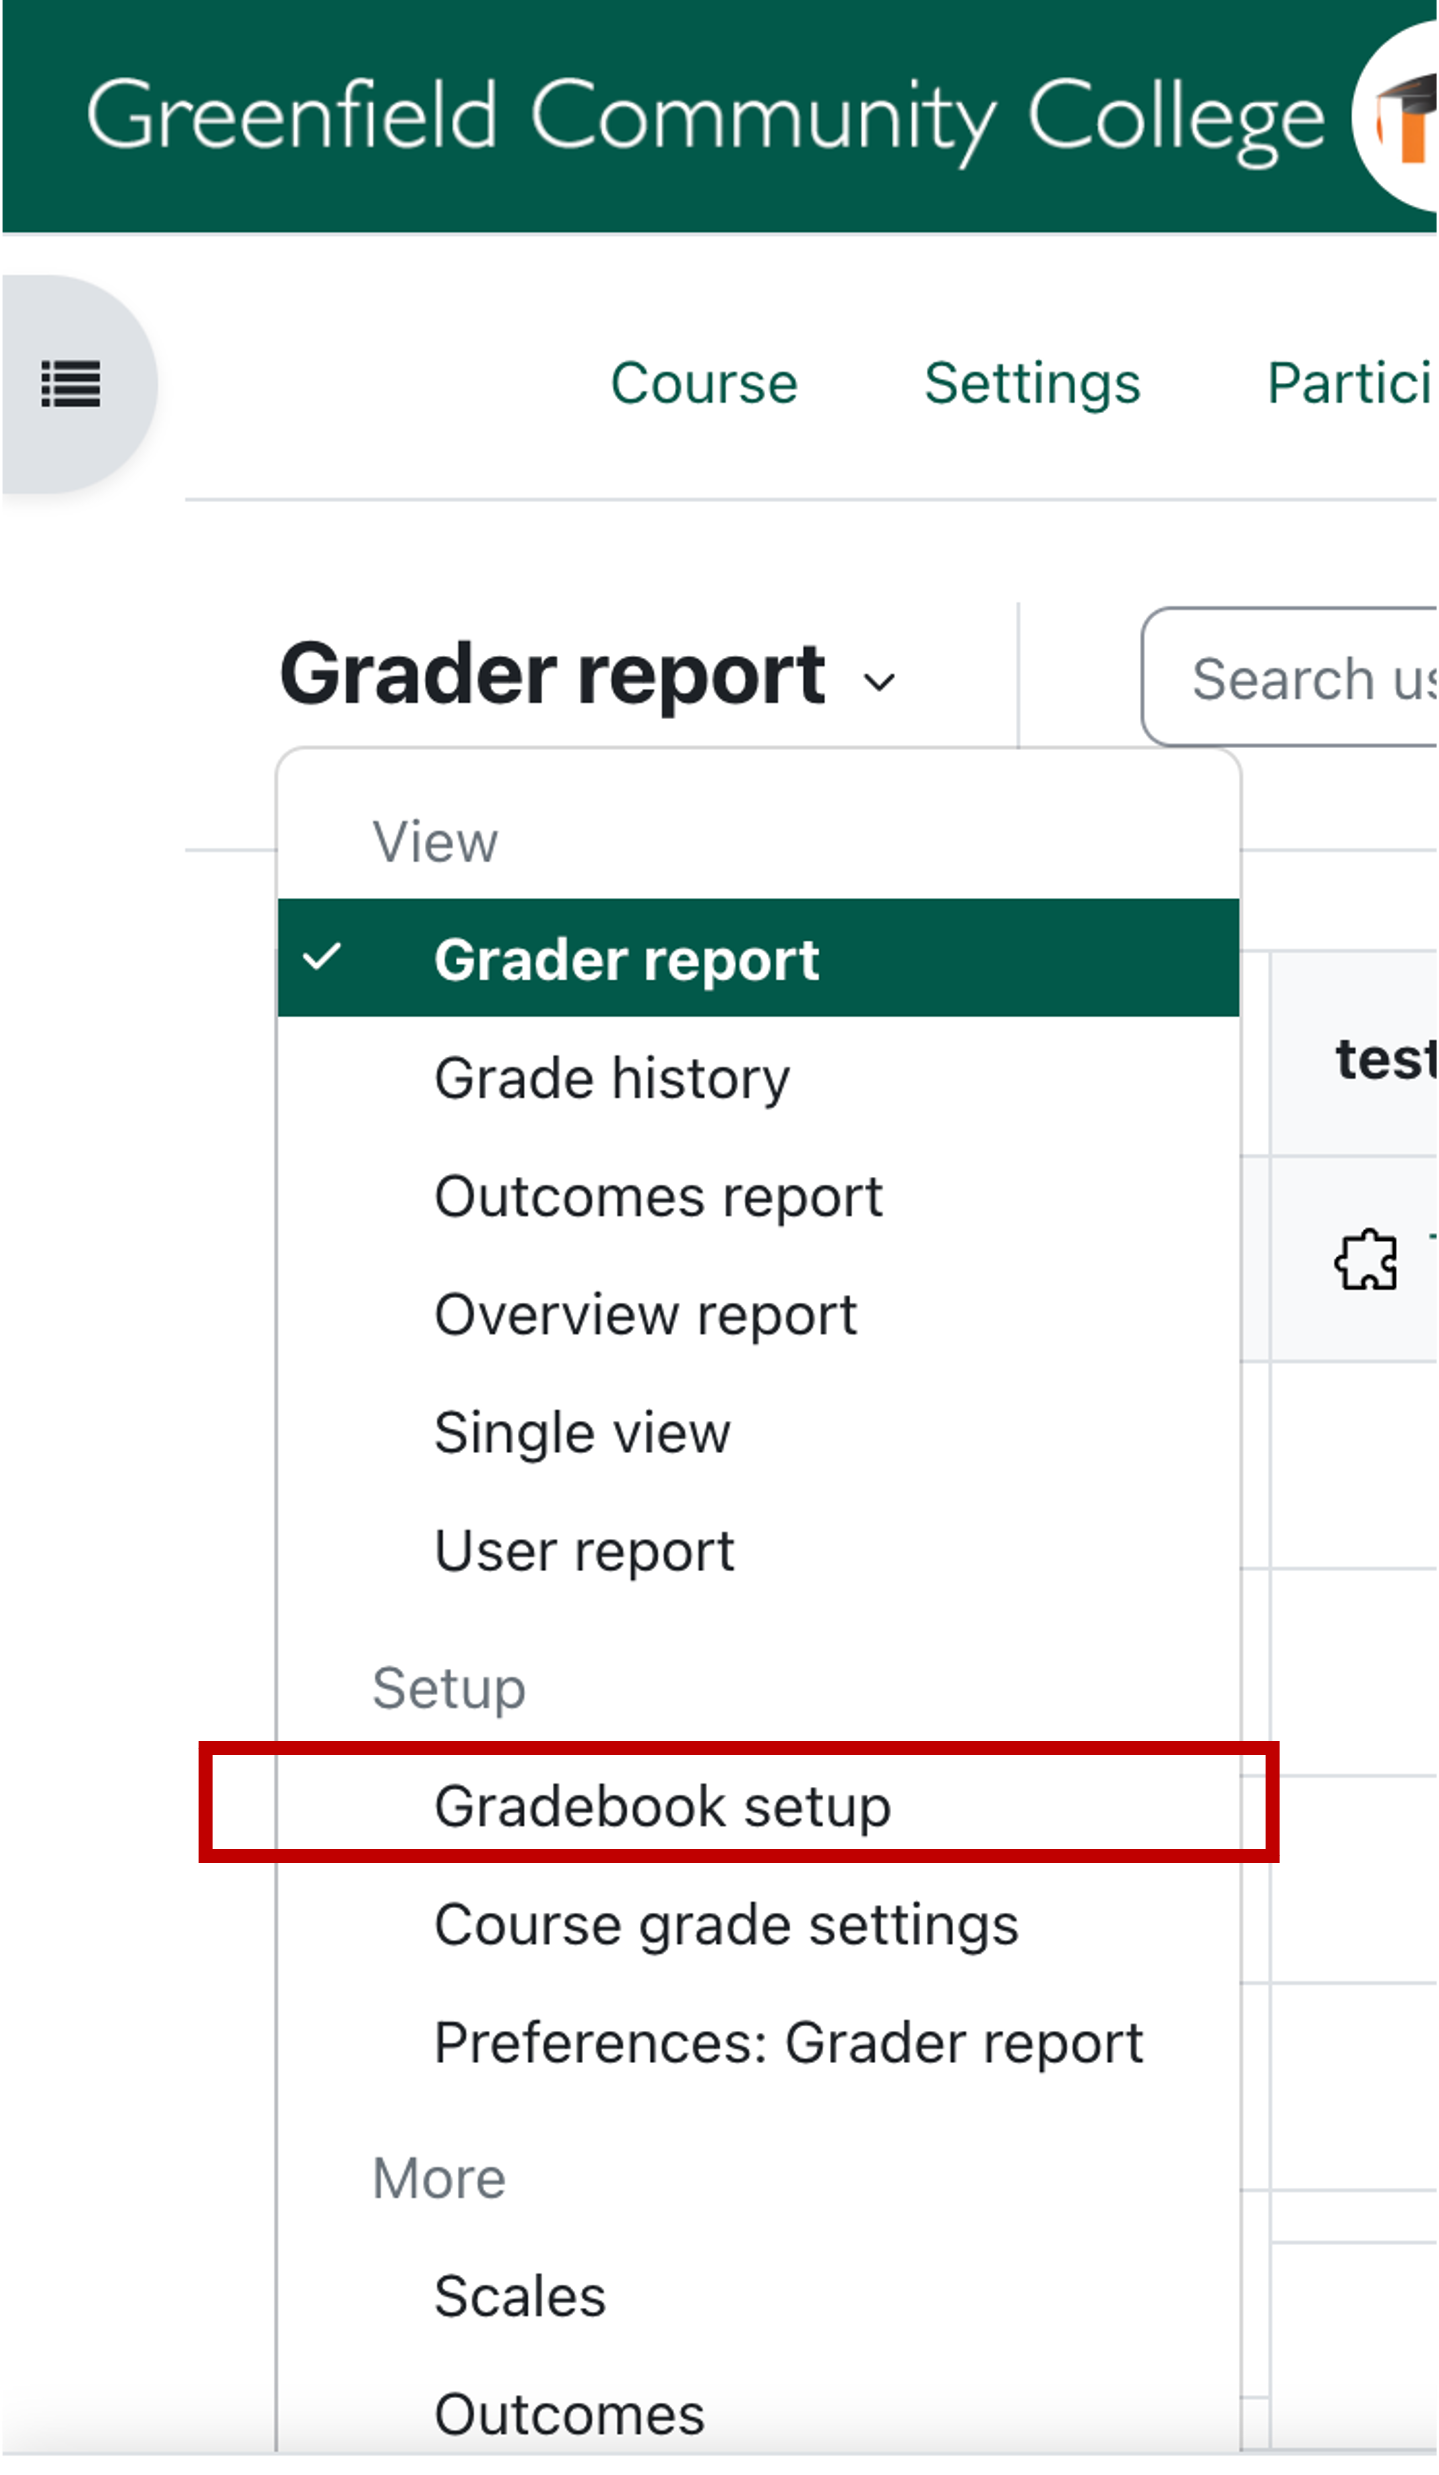Viewport: 1439px width, 2475px height.
Task: Expand the Grader report dropdown chevron
Action: [x=878, y=682]
